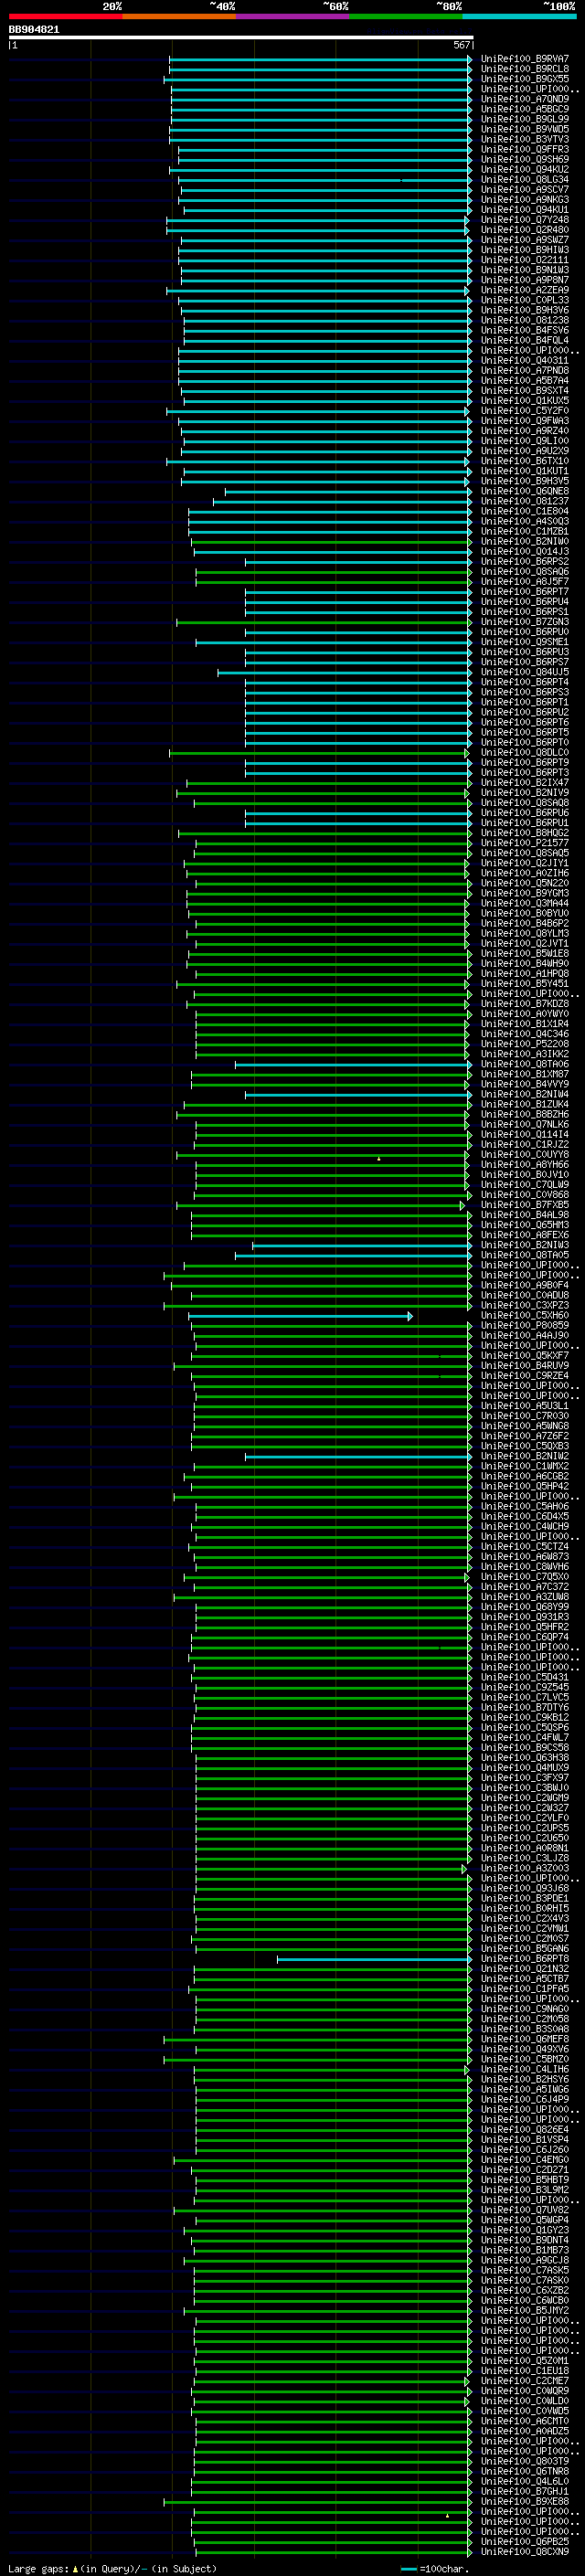585x2576 pixels.
Task: Select the query name BB904821
Action: 34,30
